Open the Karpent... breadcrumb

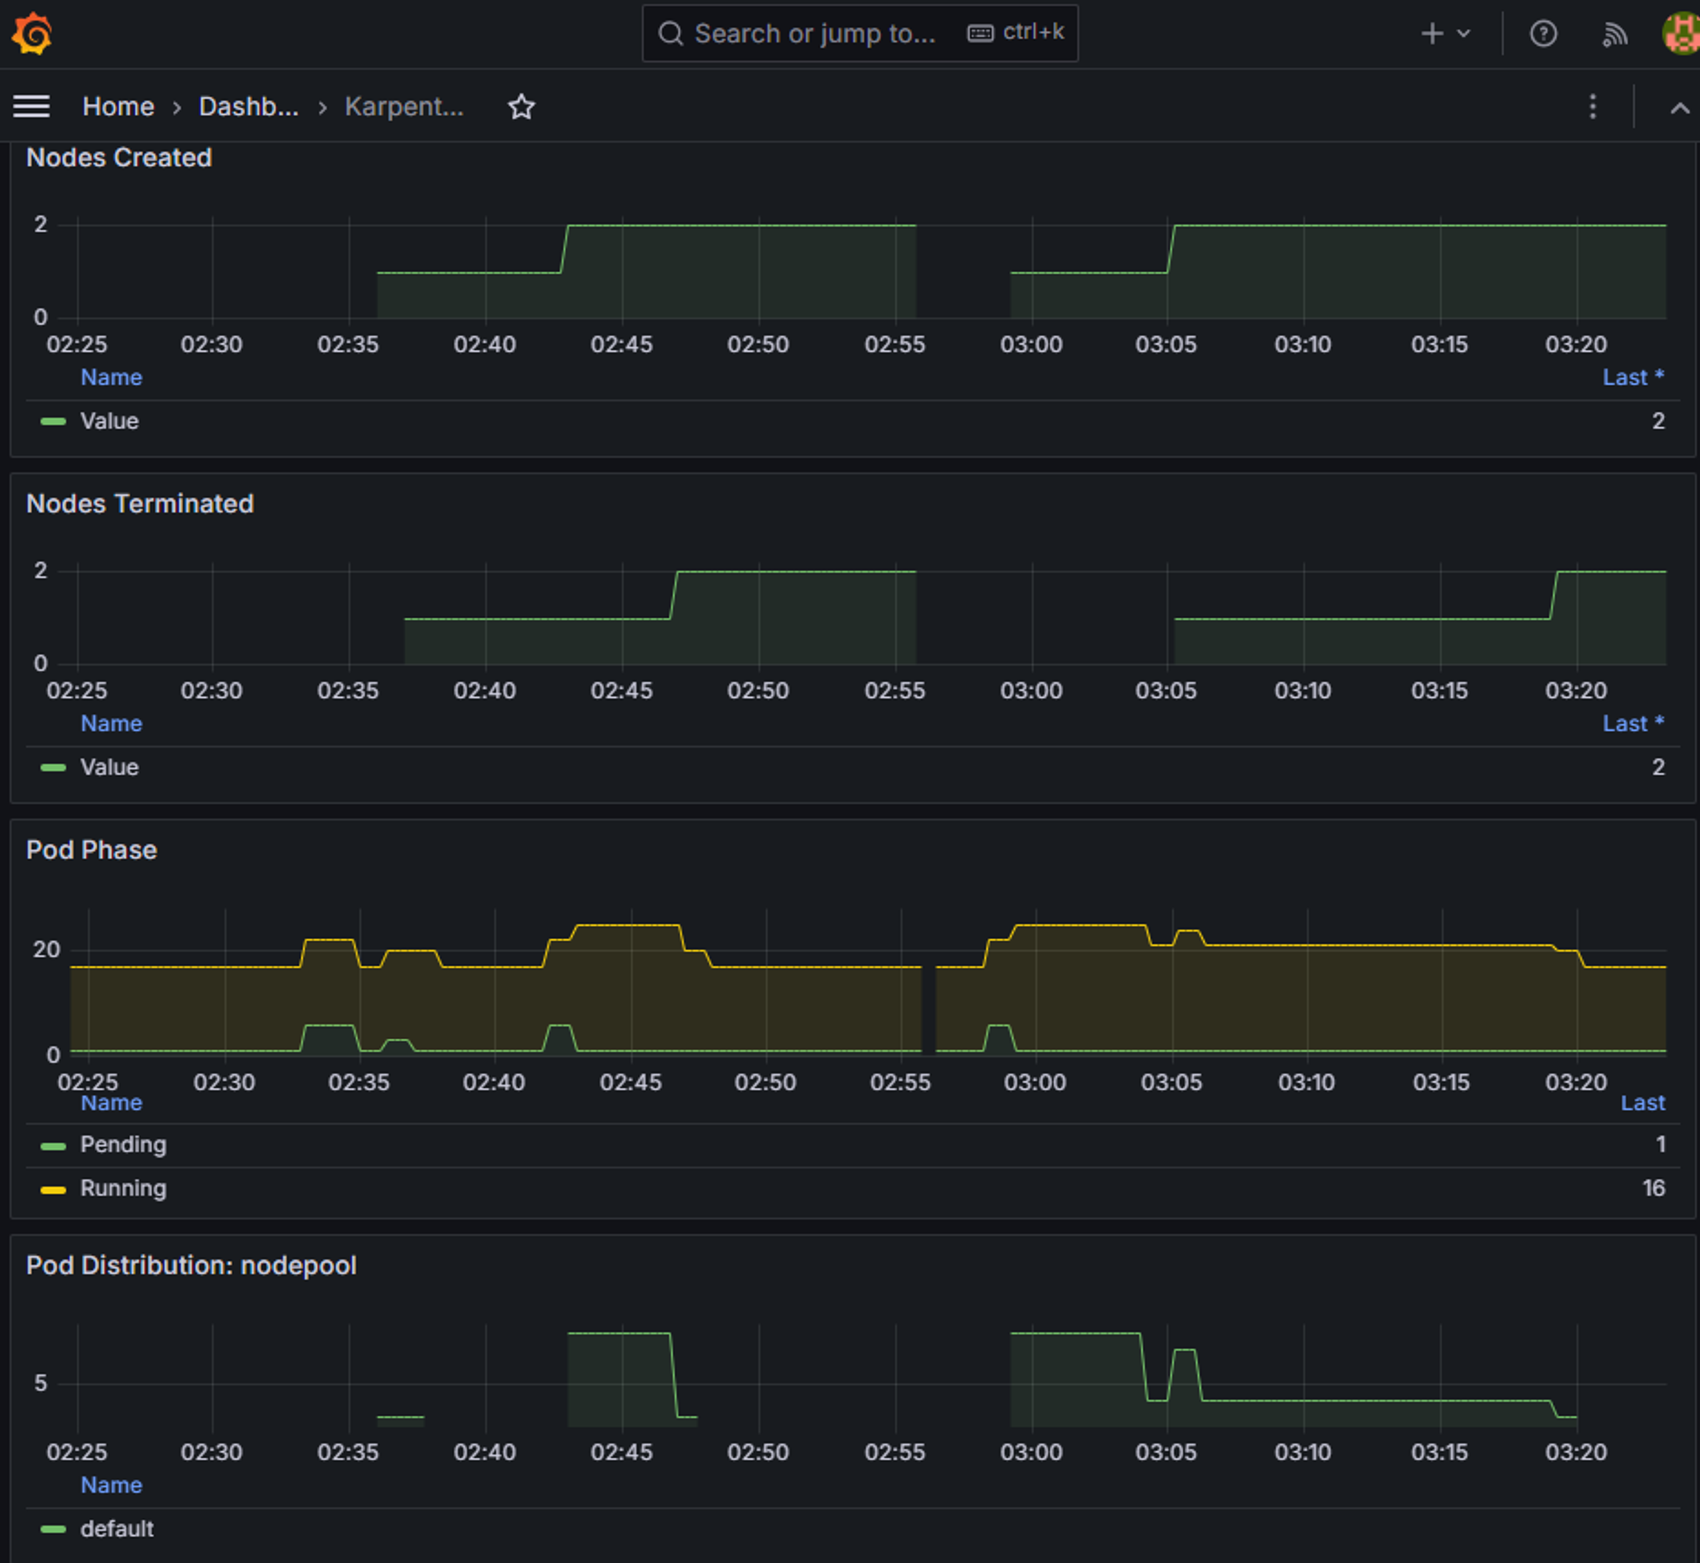[x=404, y=106]
